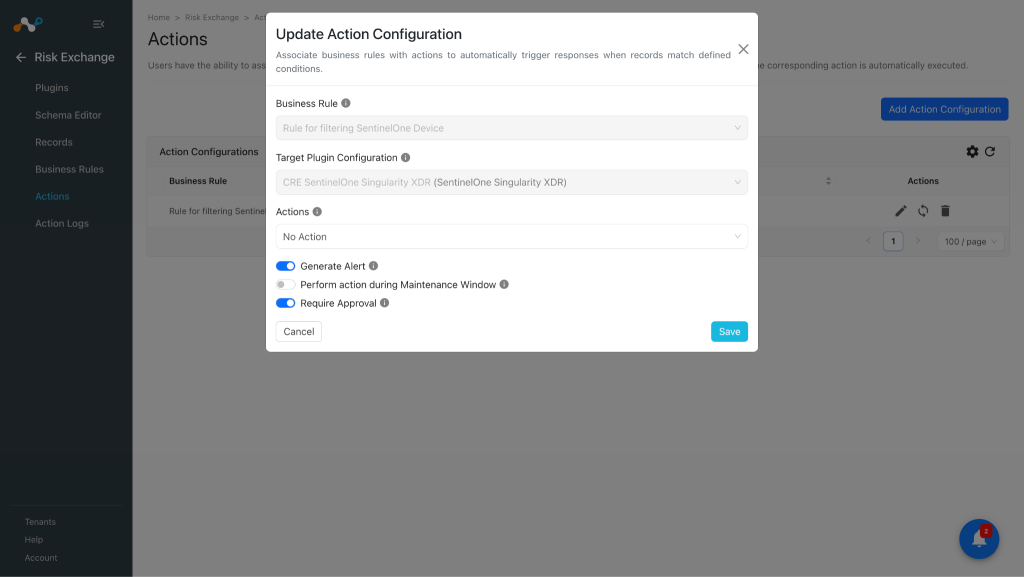Open the Actions dropdown showing No Action
Image resolution: width=1024 pixels, height=577 pixels.
click(x=511, y=236)
